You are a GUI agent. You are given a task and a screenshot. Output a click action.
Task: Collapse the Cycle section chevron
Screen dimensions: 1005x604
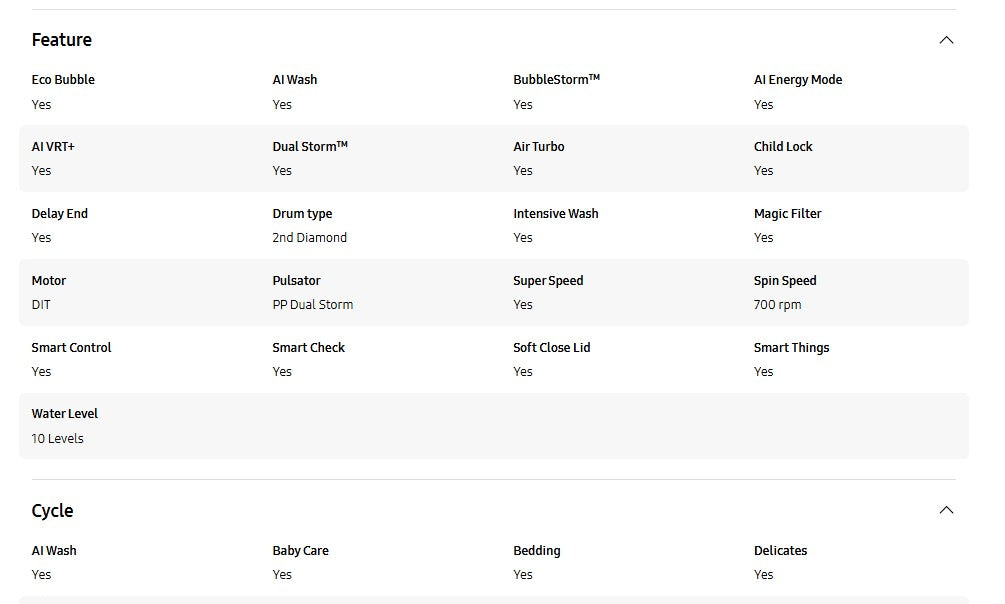946,511
